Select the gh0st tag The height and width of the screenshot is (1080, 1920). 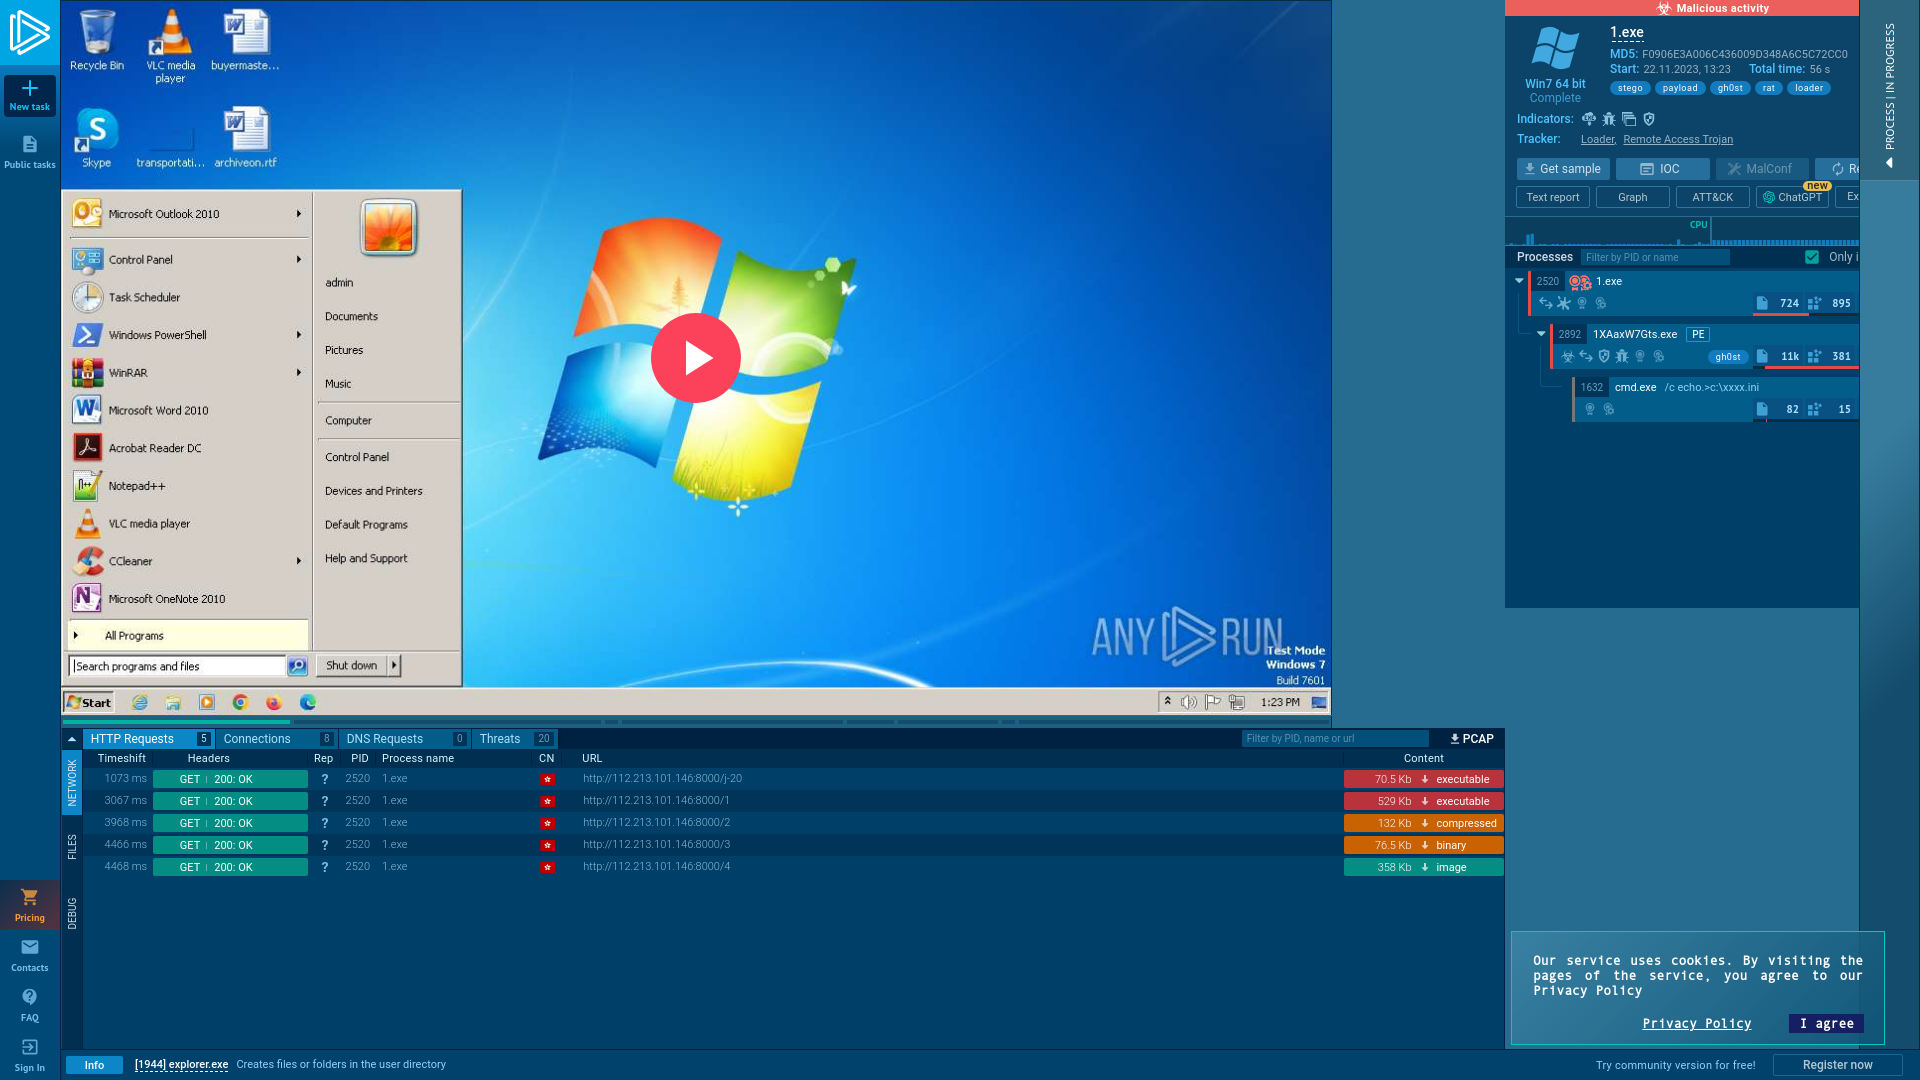[1729, 88]
